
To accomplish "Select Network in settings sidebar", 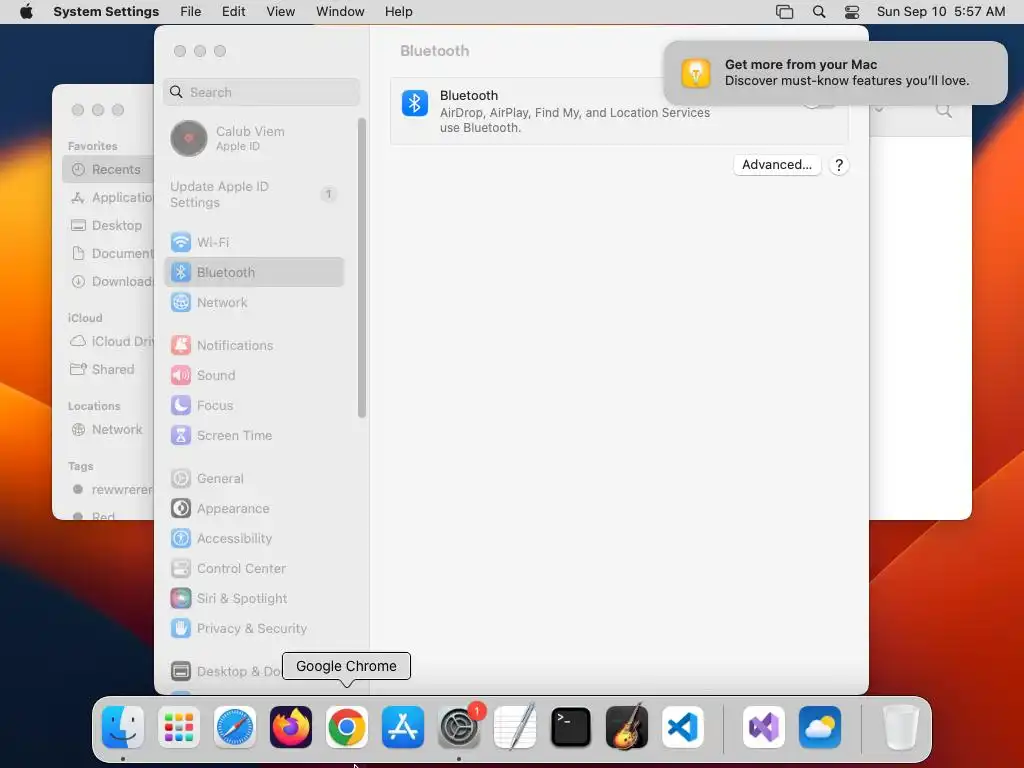I will tap(254, 302).
